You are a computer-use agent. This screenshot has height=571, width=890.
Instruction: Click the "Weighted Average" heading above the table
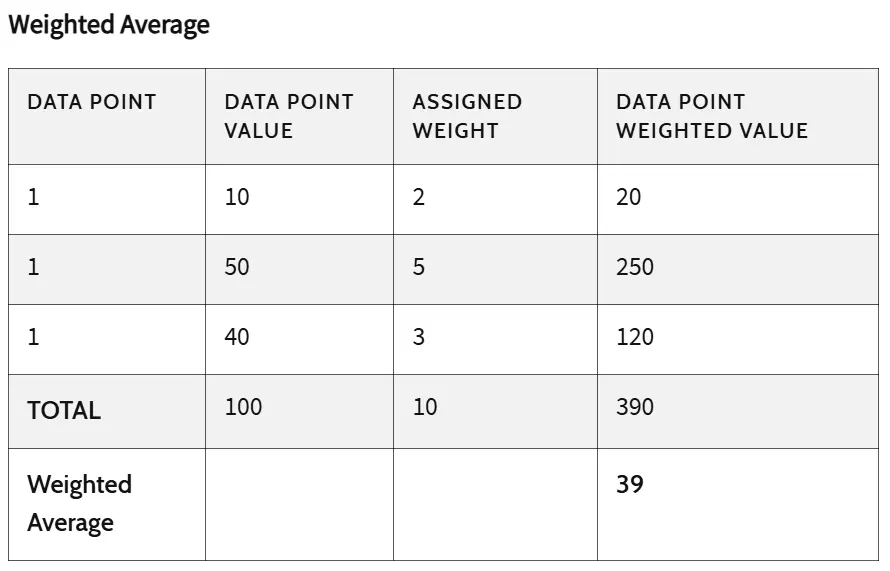[x=109, y=25]
